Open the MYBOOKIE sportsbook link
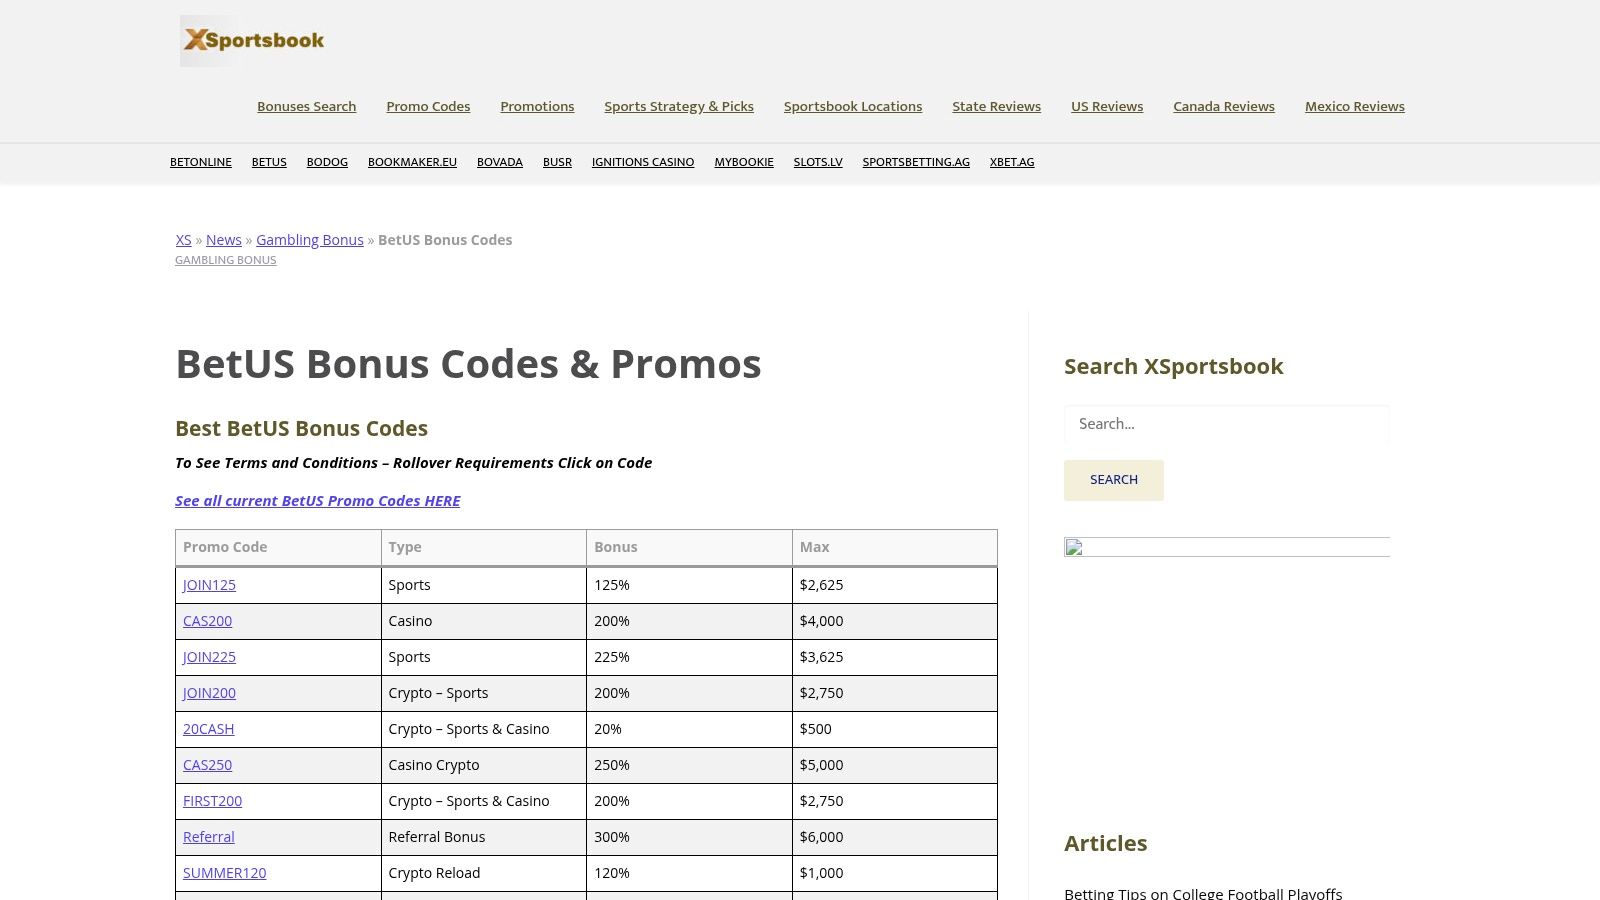Screen dimensions: 1600x900 pyautogui.click(x=744, y=161)
